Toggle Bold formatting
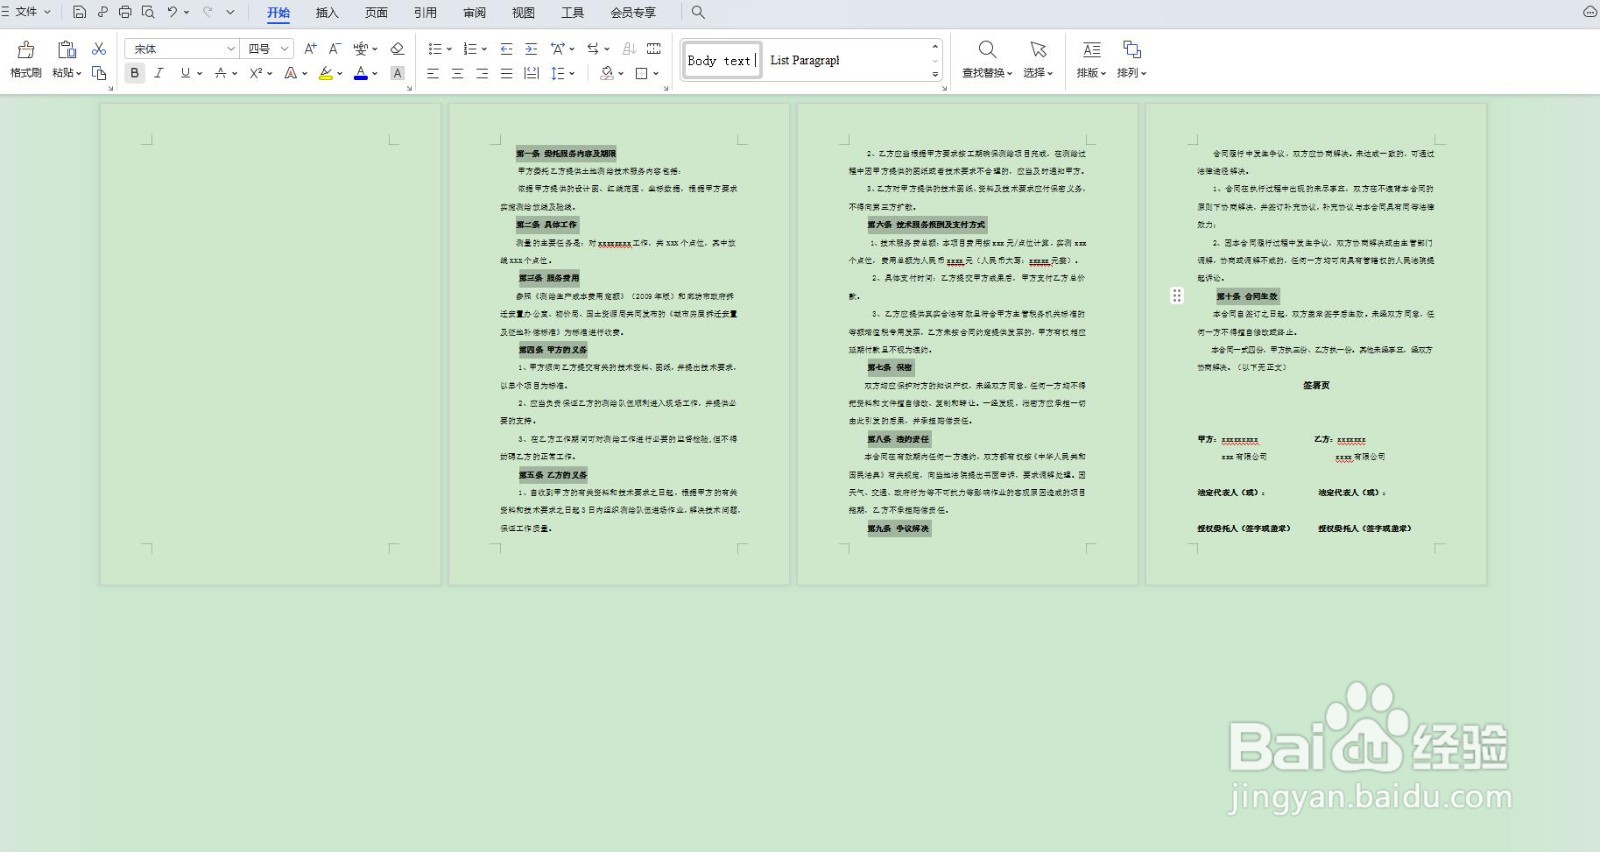The width and height of the screenshot is (1600, 852). pos(135,73)
